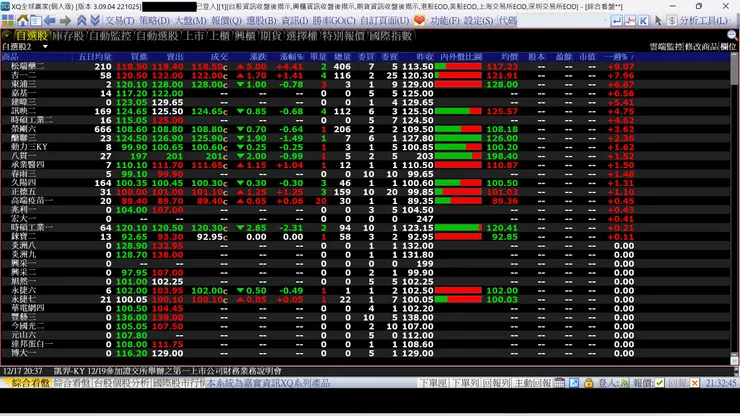This screenshot has height=416, width=740.
Task: Open the 策略(D) menu
Action: [154, 21]
